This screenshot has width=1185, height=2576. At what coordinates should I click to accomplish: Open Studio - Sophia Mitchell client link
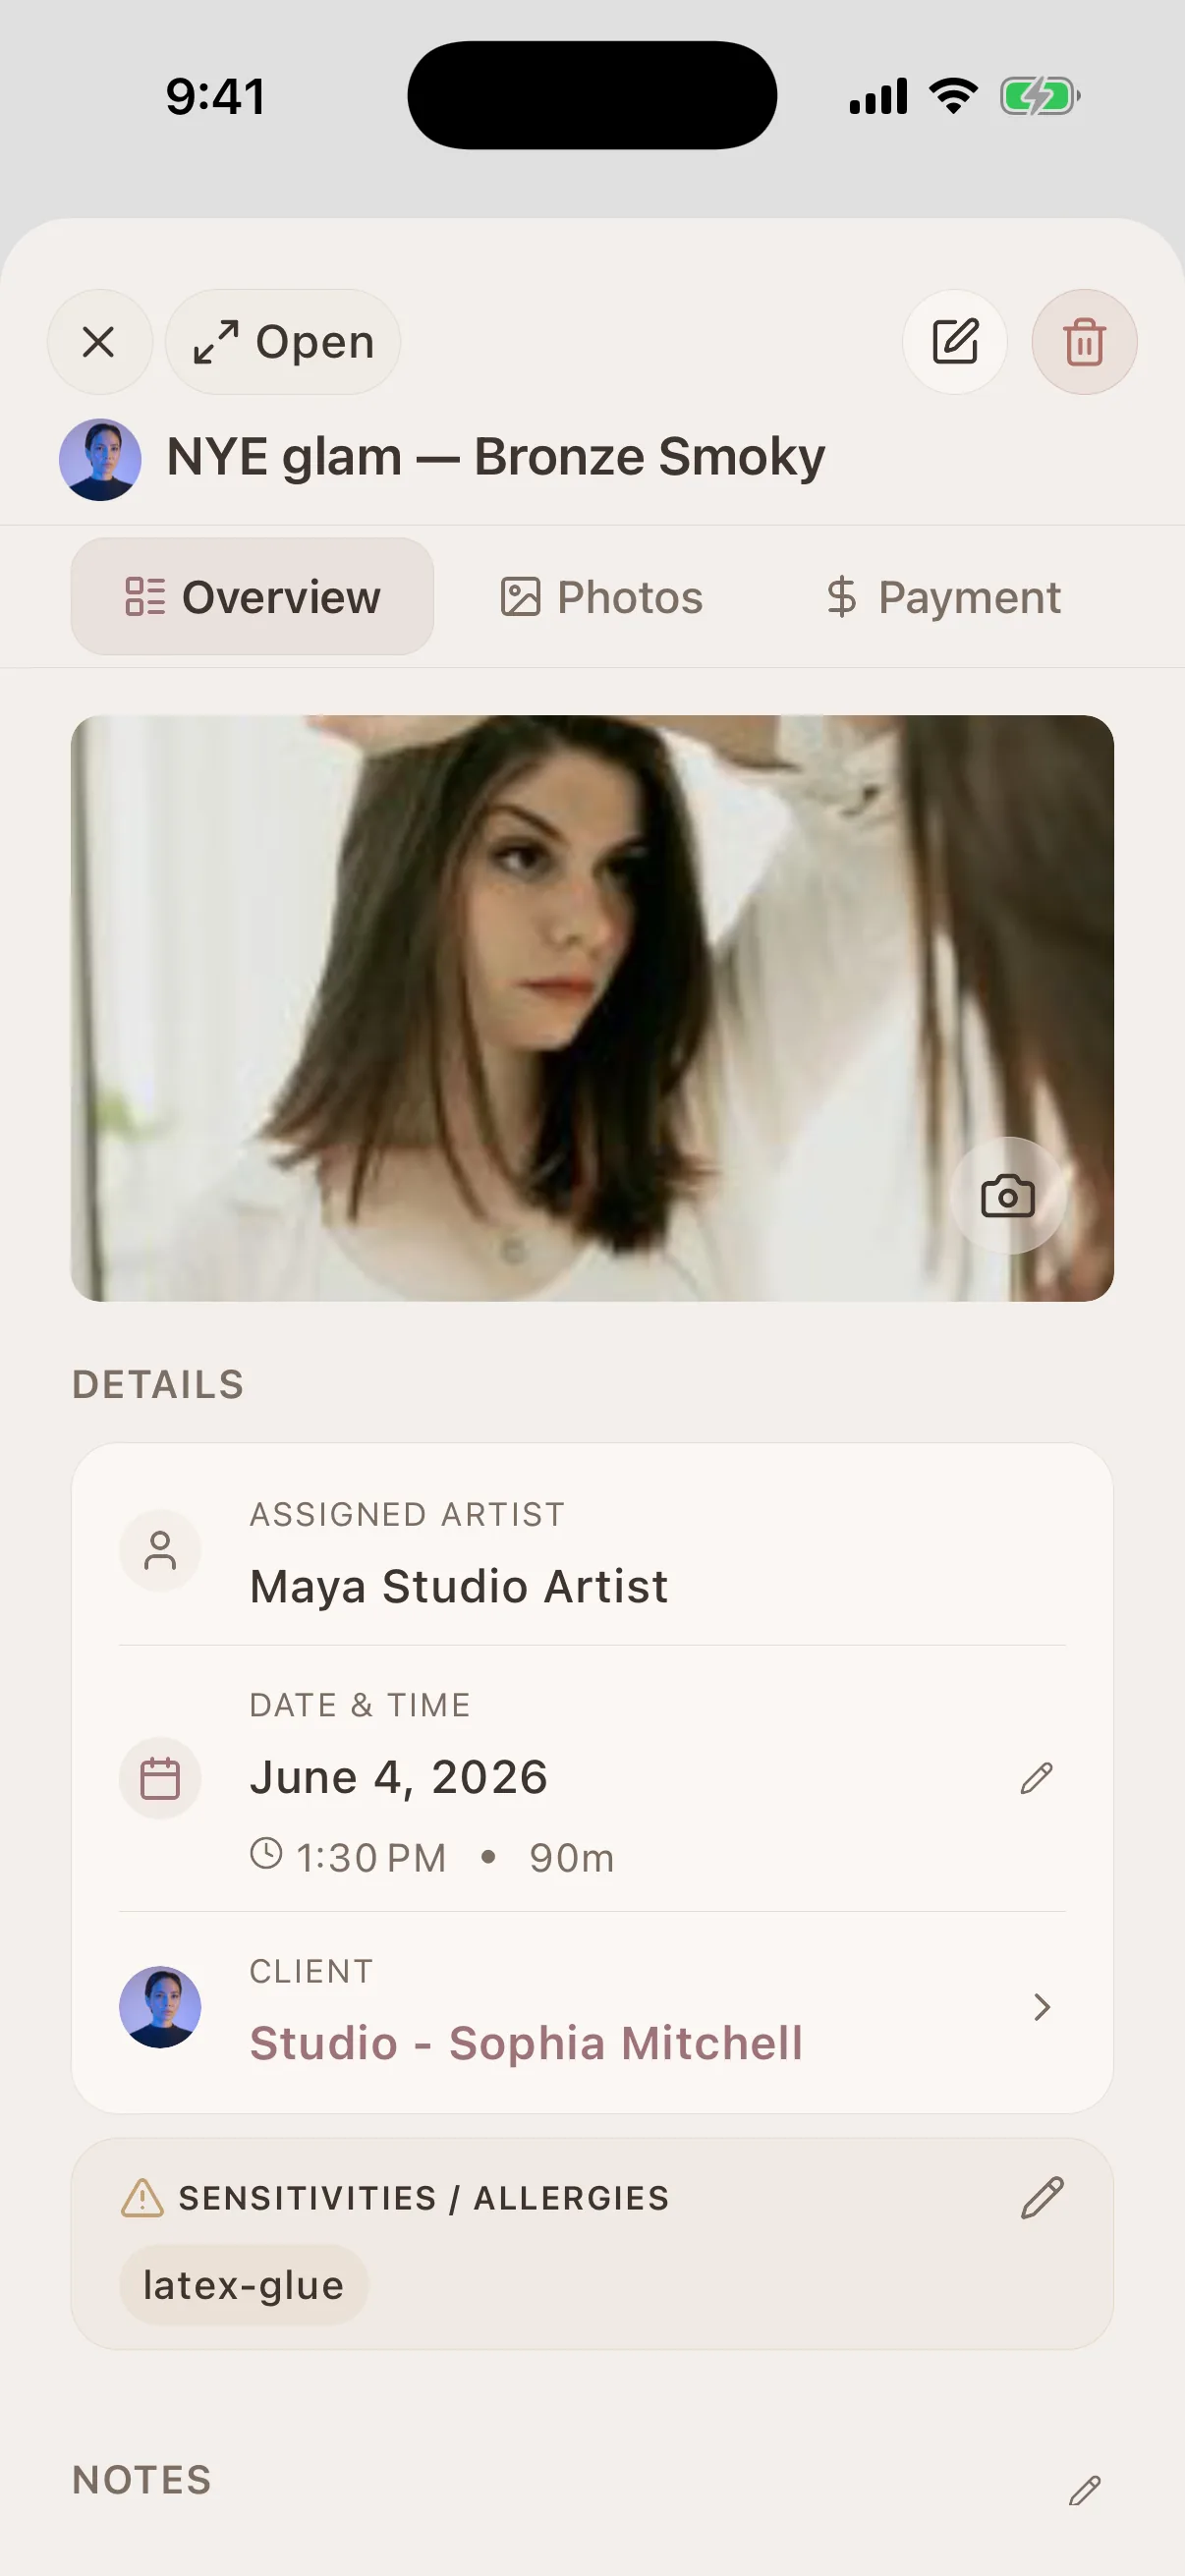click(x=526, y=2043)
